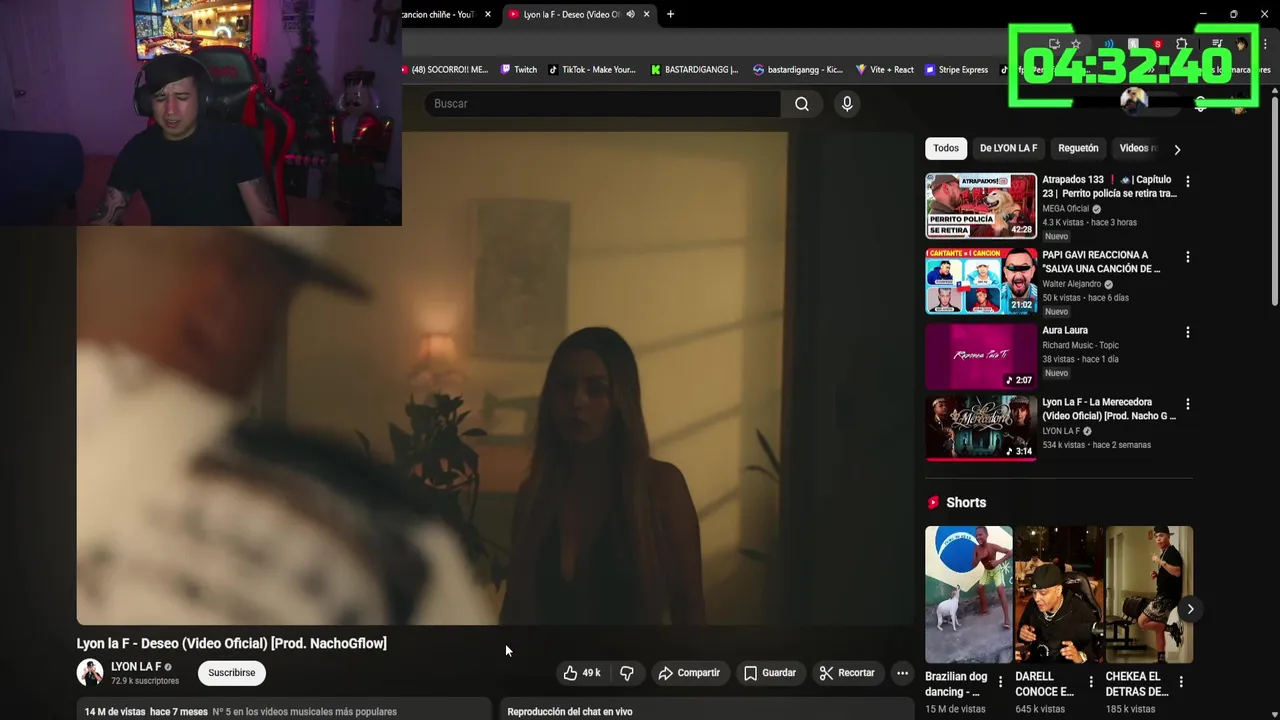Expand Reproducción del chat en vivo

[x=706, y=710]
